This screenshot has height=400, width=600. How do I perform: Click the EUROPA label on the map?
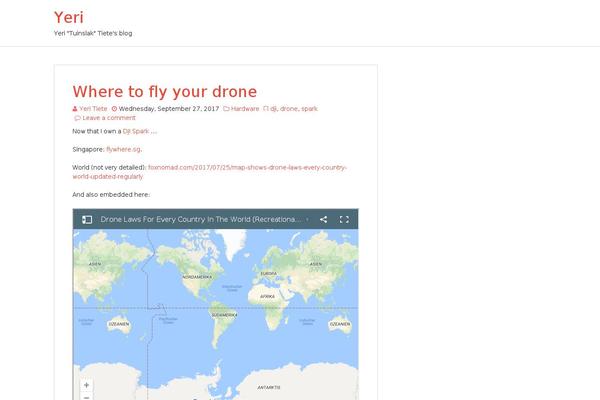pyautogui.click(x=269, y=274)
